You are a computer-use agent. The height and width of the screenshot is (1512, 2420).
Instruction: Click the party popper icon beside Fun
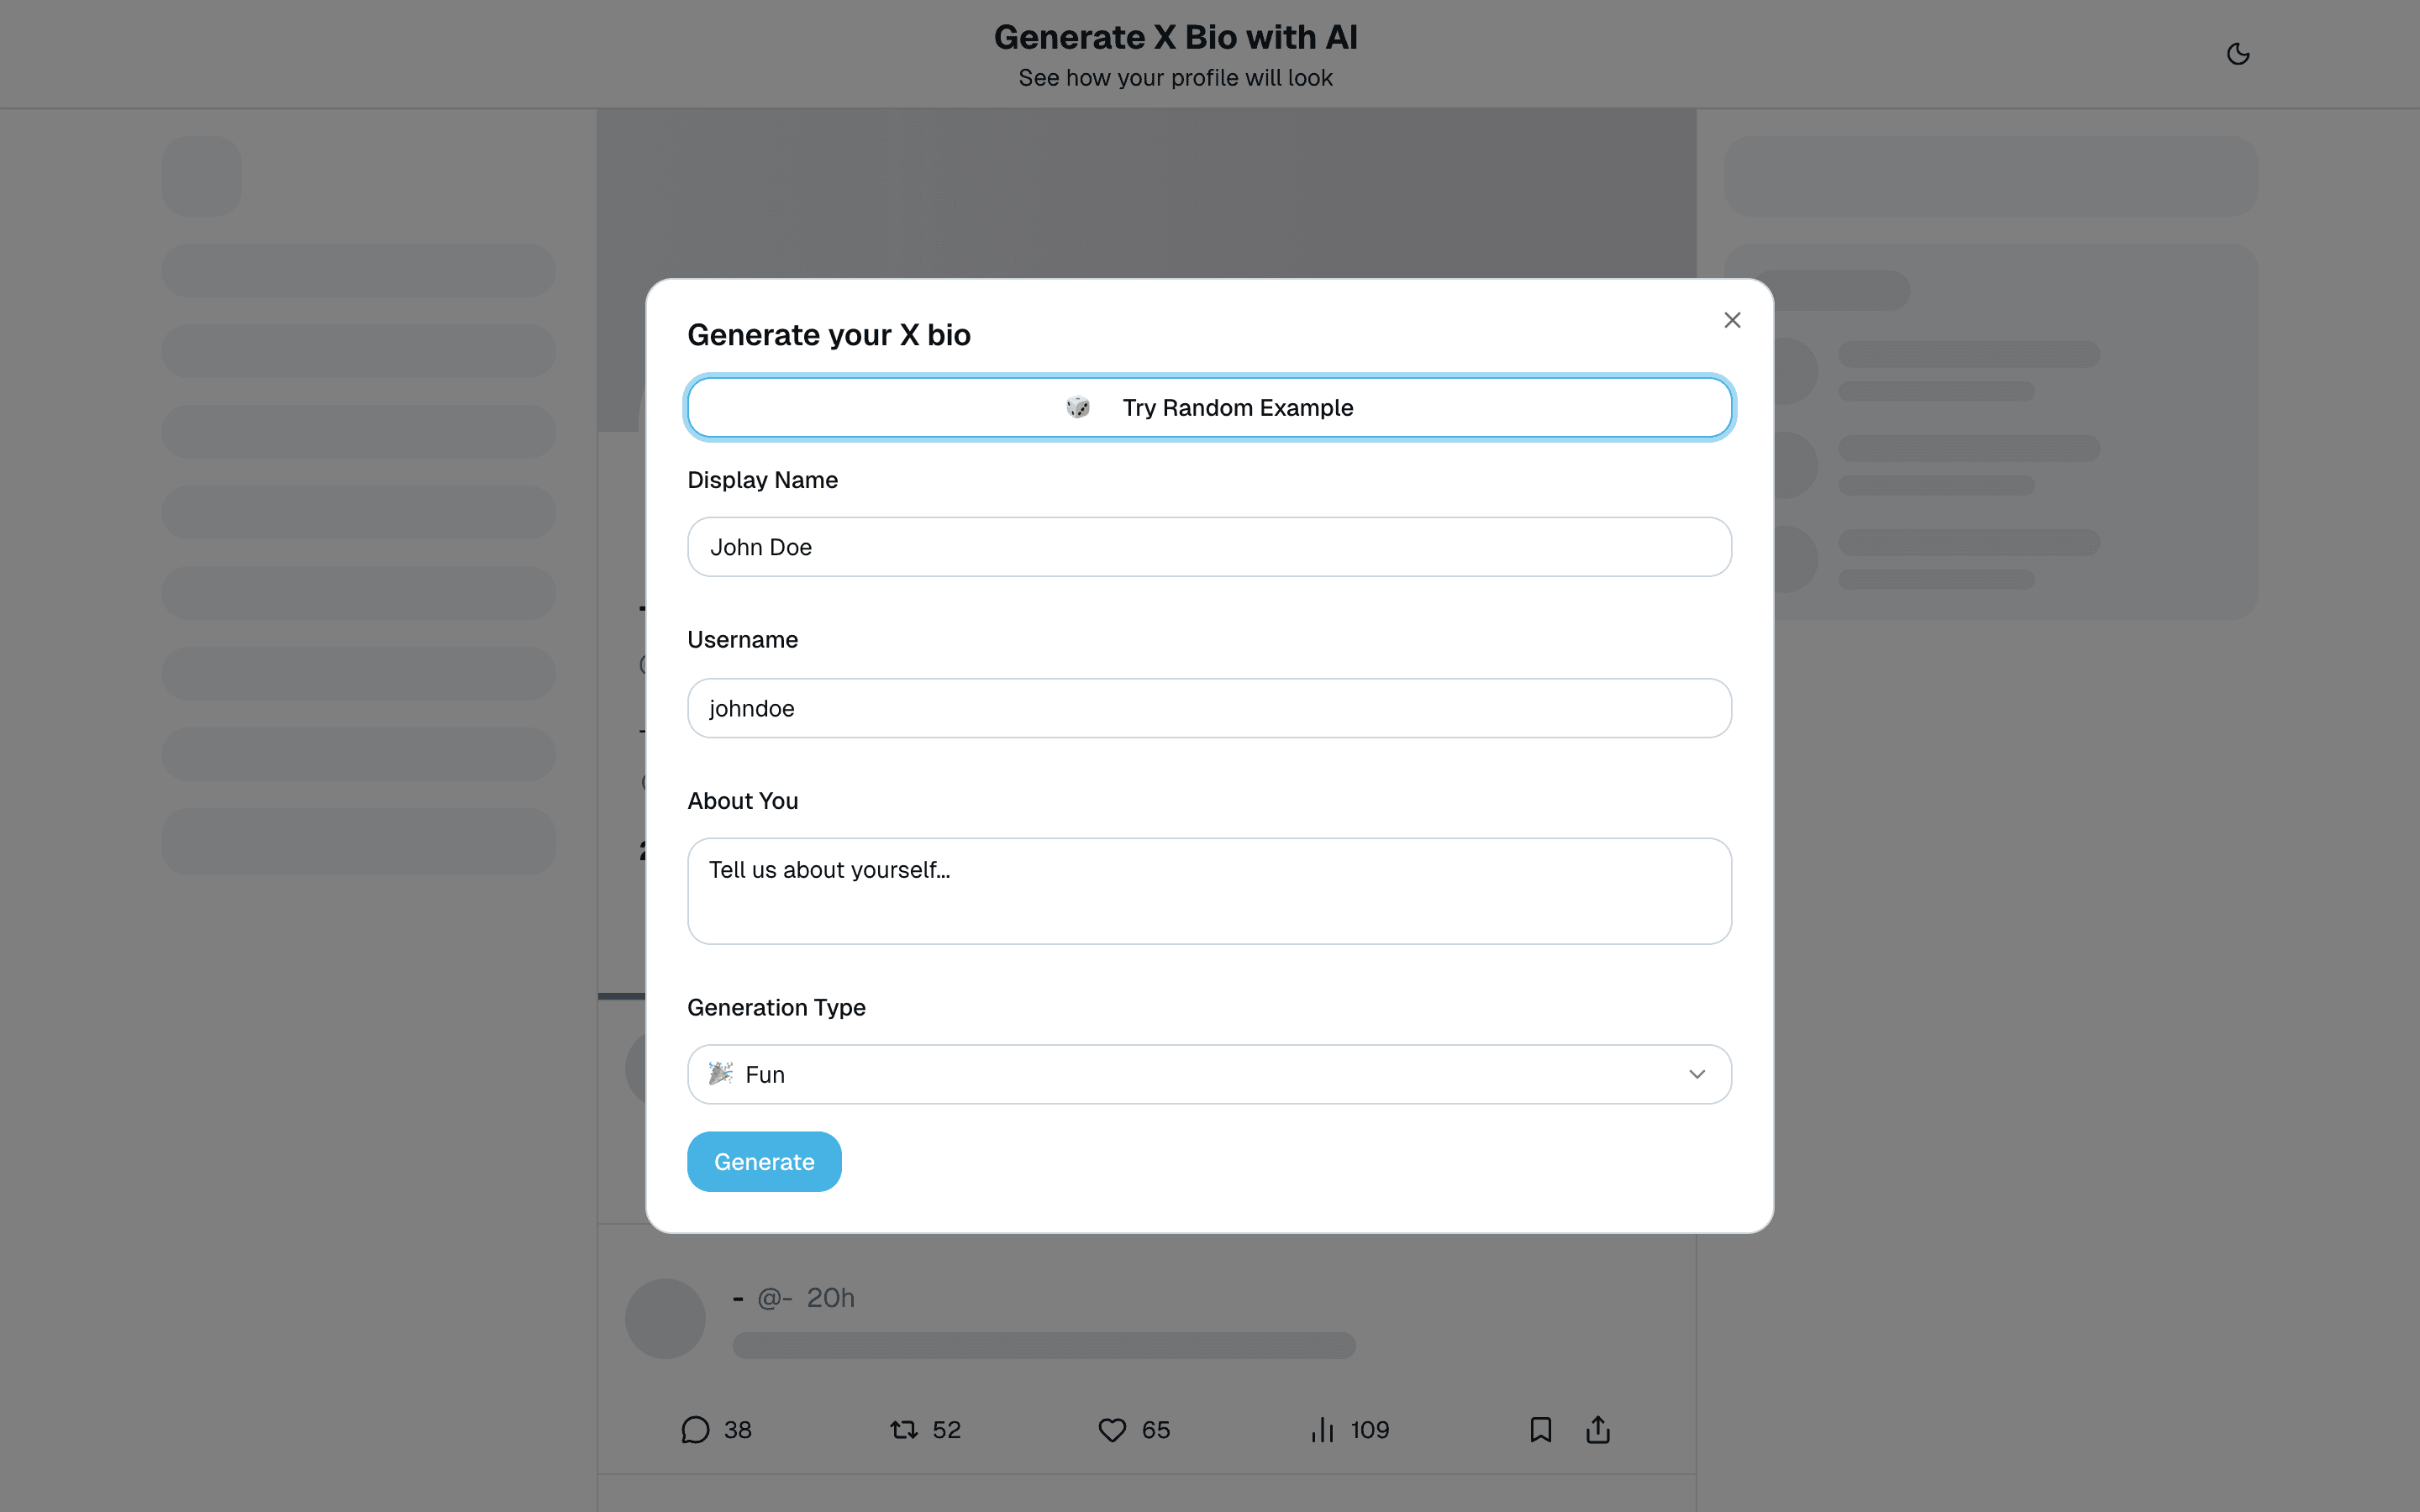click(721, 1074)
